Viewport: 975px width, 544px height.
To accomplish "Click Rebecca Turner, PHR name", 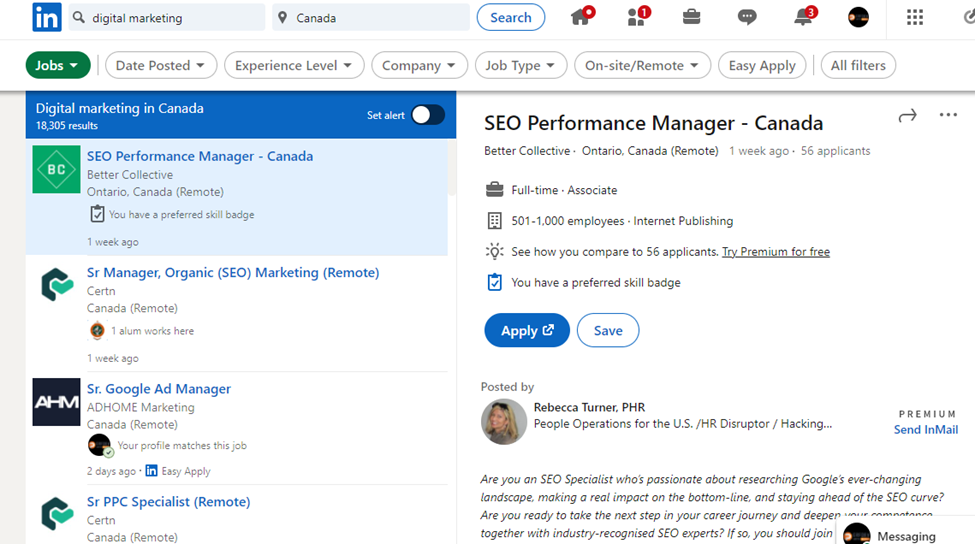I will (589, 407).
